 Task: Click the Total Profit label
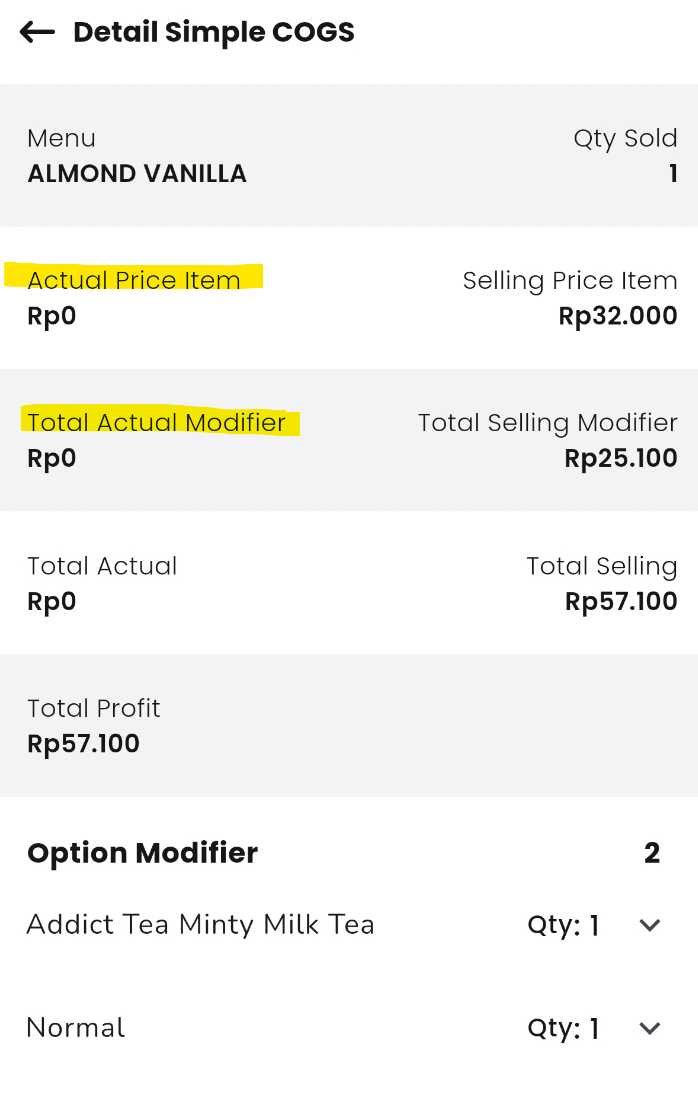[x=94, y=708]
